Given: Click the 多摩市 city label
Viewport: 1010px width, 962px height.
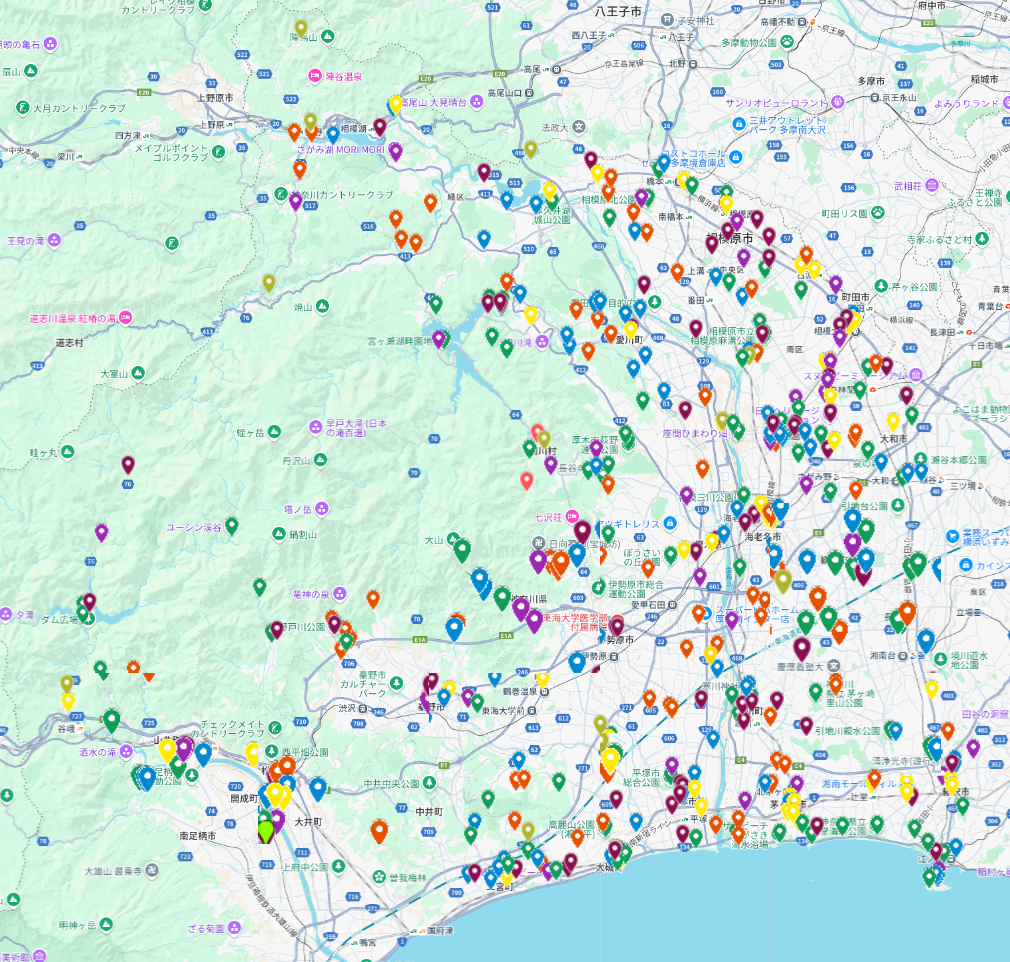Looking at the screenshot, I should click(x=871, y=81).
